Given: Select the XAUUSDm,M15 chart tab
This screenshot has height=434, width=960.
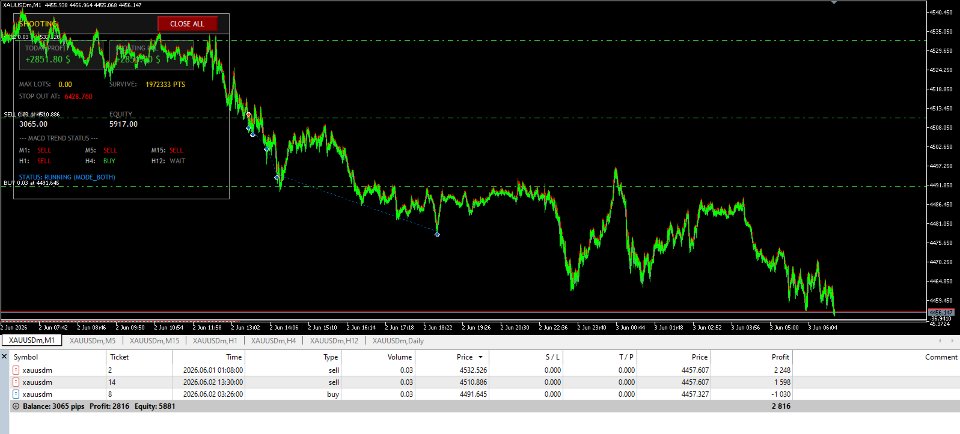Looking at the screenshot, I should [x=154, y=341].
